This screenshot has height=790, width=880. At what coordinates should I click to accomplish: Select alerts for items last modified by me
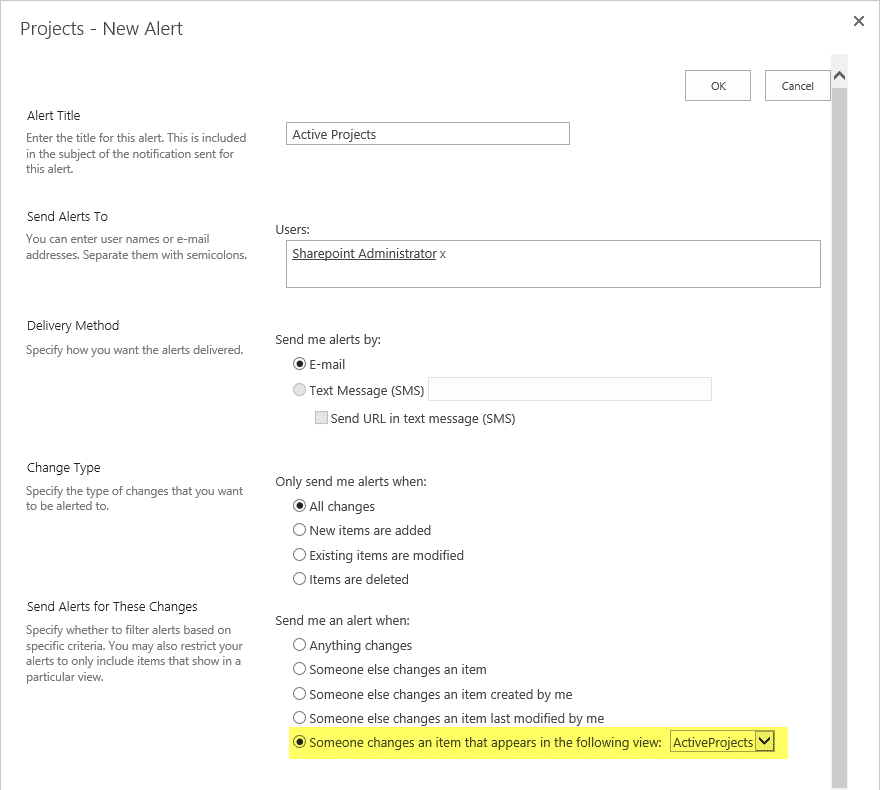tap(299, 718)
